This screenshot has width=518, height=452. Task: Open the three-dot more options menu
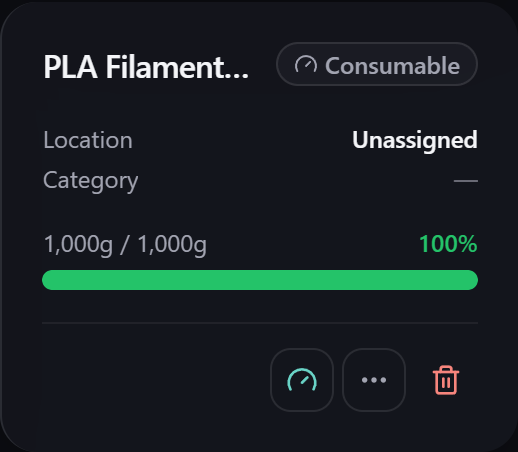pyautogui.click(x=374, y=380)
